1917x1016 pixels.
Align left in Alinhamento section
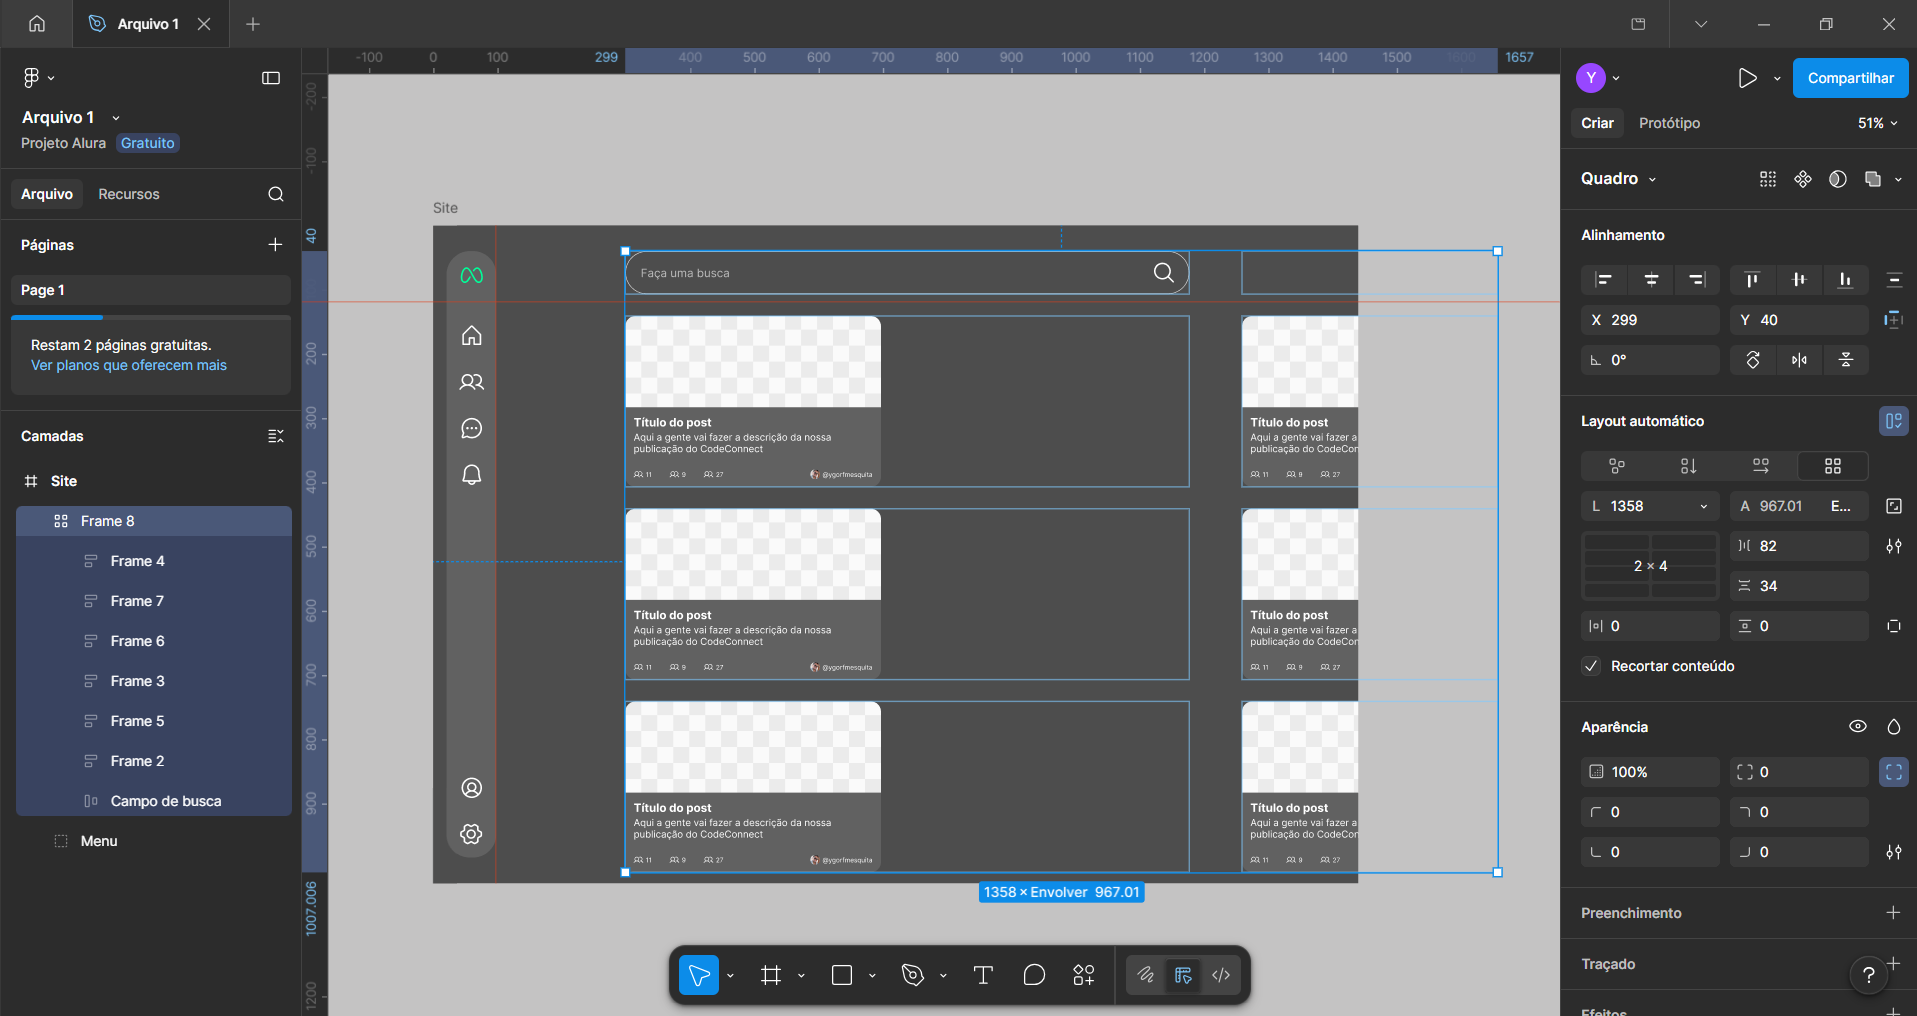[1604, 280]
